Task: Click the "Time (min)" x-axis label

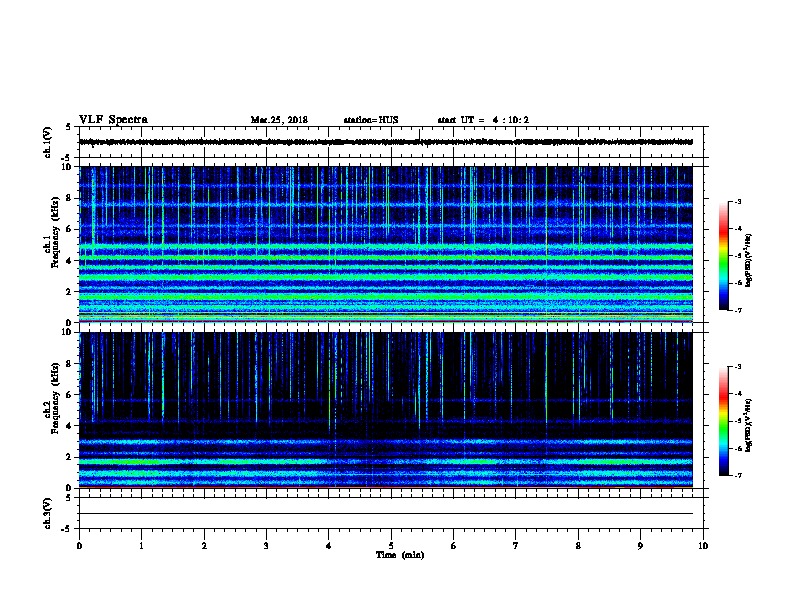Action: (x=400, y=555)
